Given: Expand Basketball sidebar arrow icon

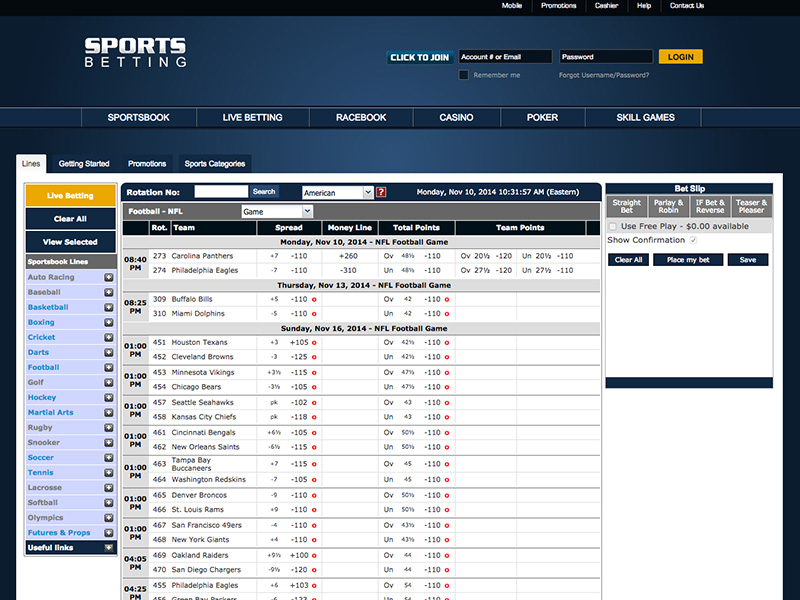Looking at the screenshot, I should click(109, 307).
